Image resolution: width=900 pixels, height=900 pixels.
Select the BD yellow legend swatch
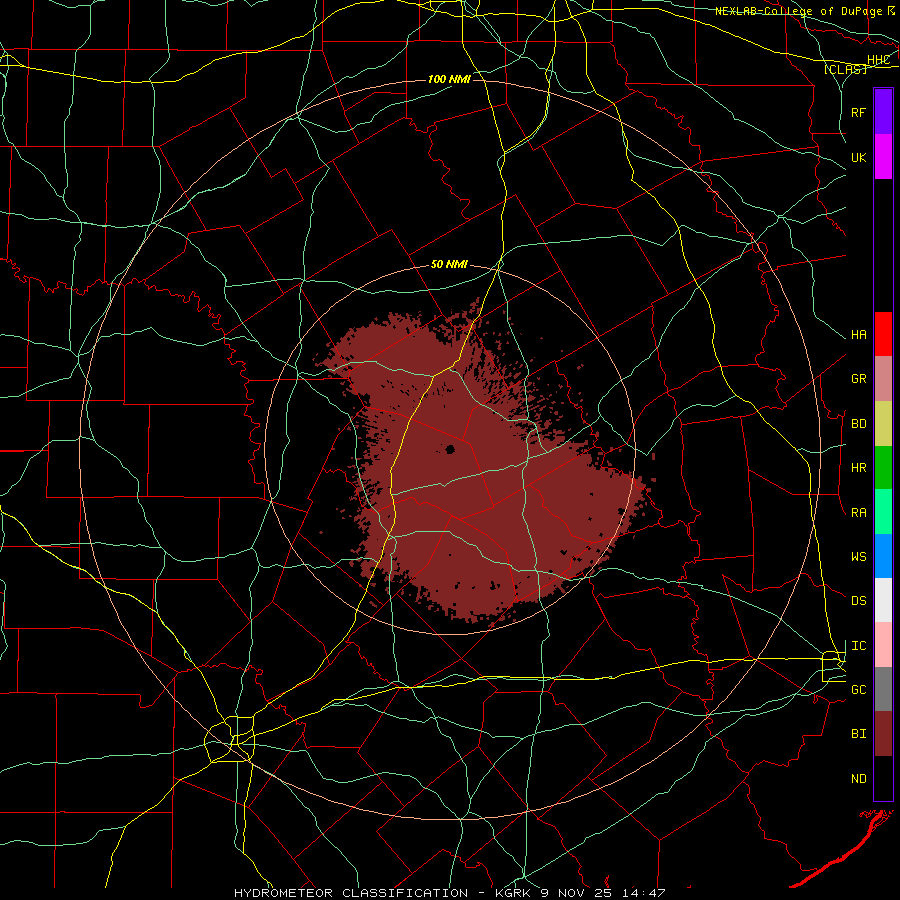(883, 424)
